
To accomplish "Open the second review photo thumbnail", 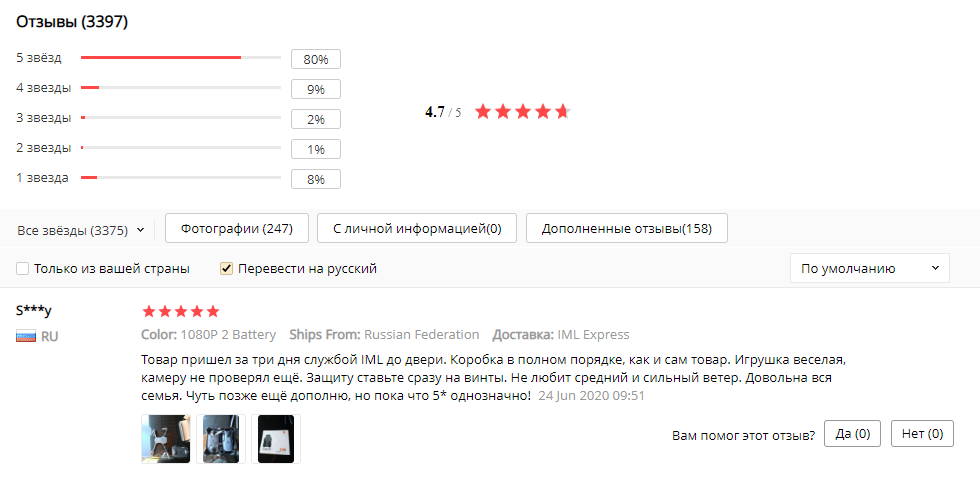I will pos(221,439).
